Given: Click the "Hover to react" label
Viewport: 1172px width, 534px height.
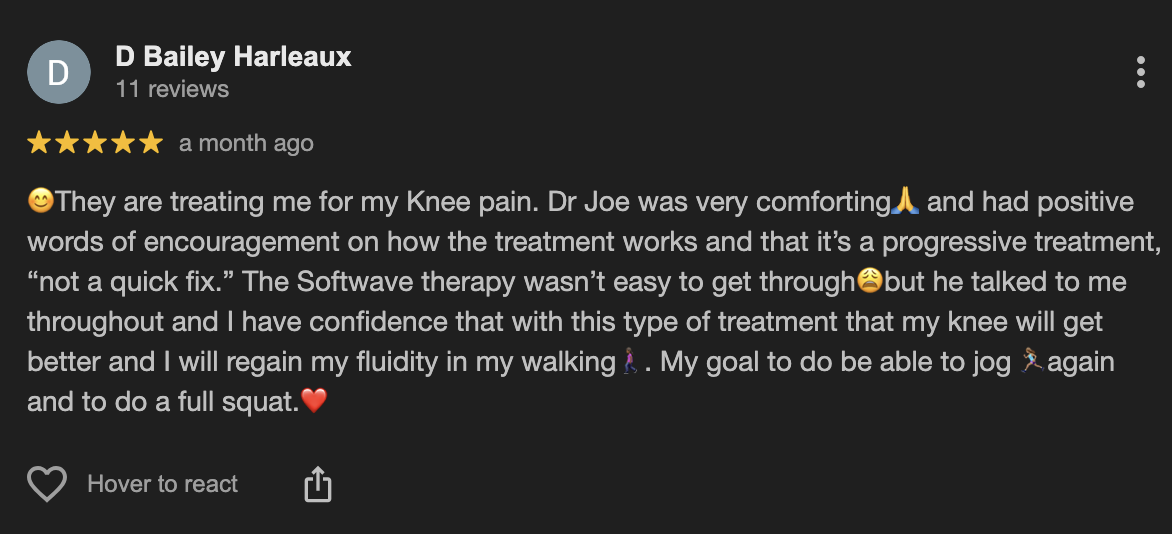Looking at the screenshot, I should pyautogui.click(x=162, y=485).
